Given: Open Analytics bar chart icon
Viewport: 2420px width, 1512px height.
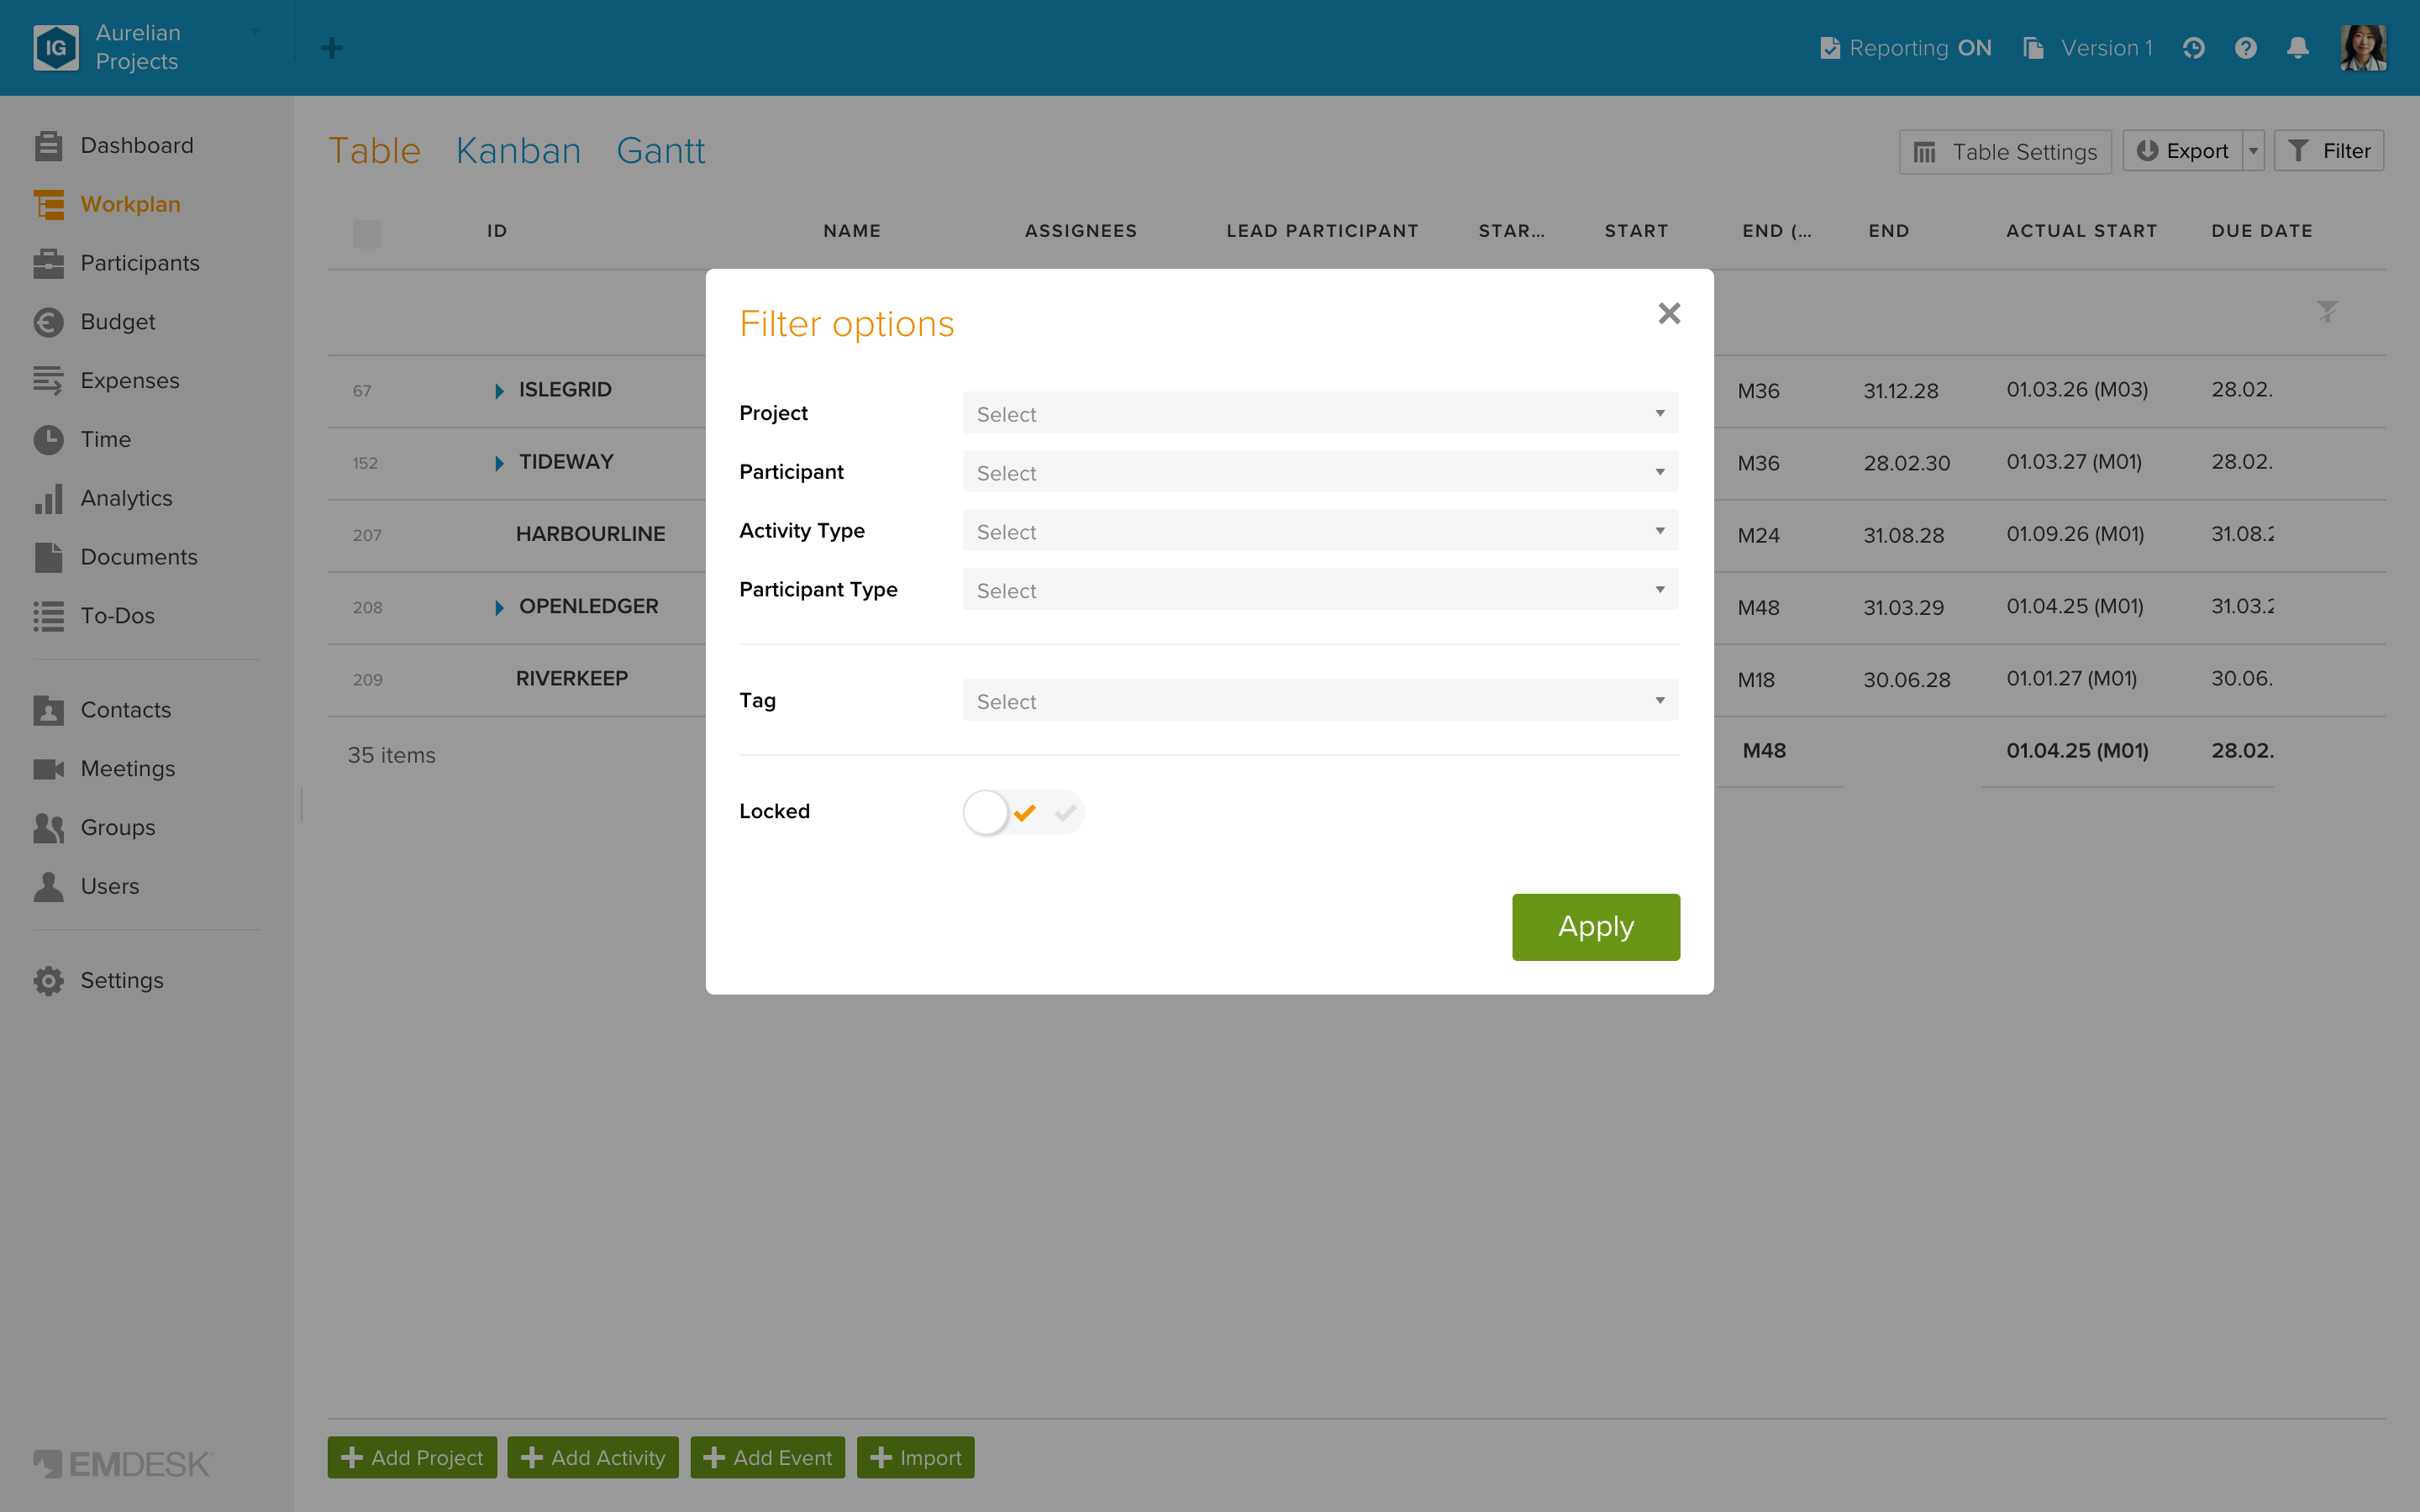Looking at the screenshot, I should pyautogui.click(x=48, y=499).
